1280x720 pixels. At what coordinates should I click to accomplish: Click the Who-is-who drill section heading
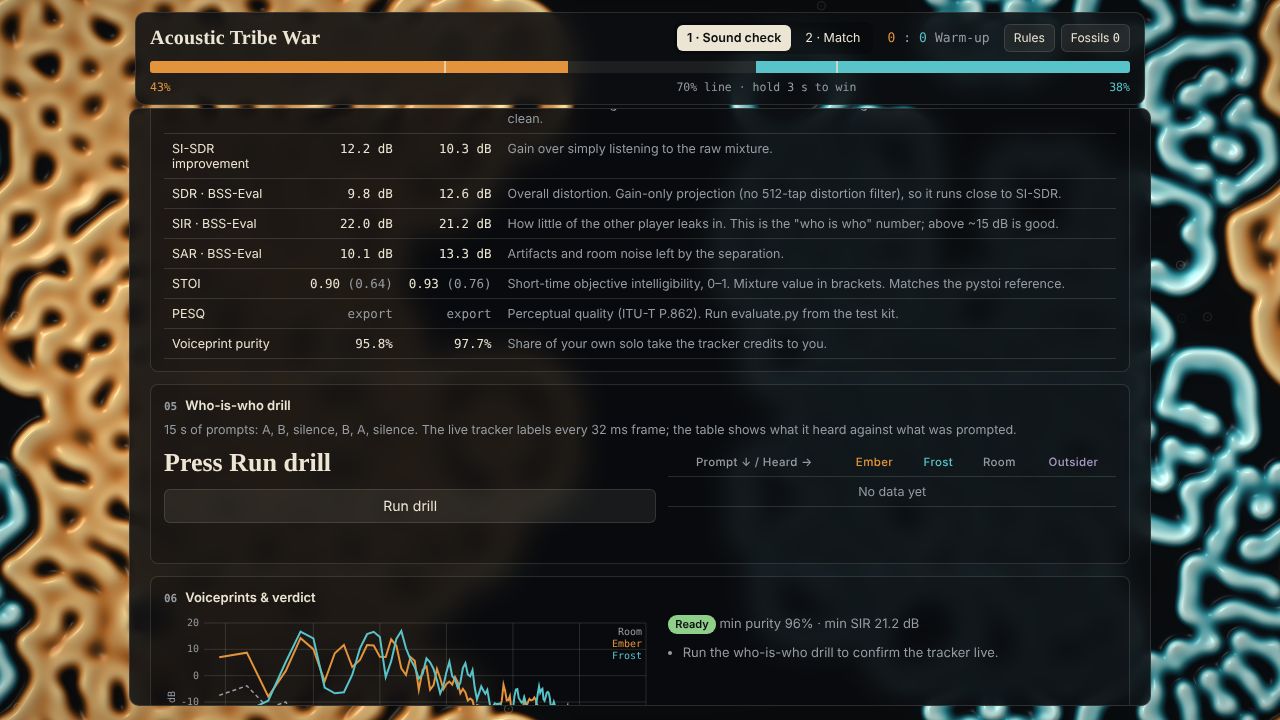point(238,406)
